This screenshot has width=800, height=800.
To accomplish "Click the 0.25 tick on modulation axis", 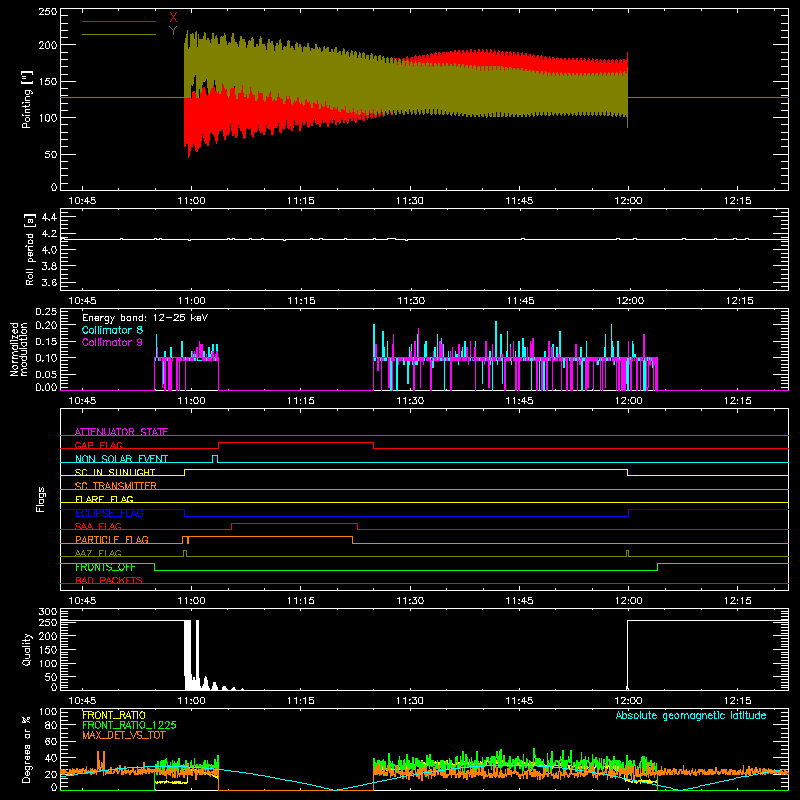I will tap(46, 312).
